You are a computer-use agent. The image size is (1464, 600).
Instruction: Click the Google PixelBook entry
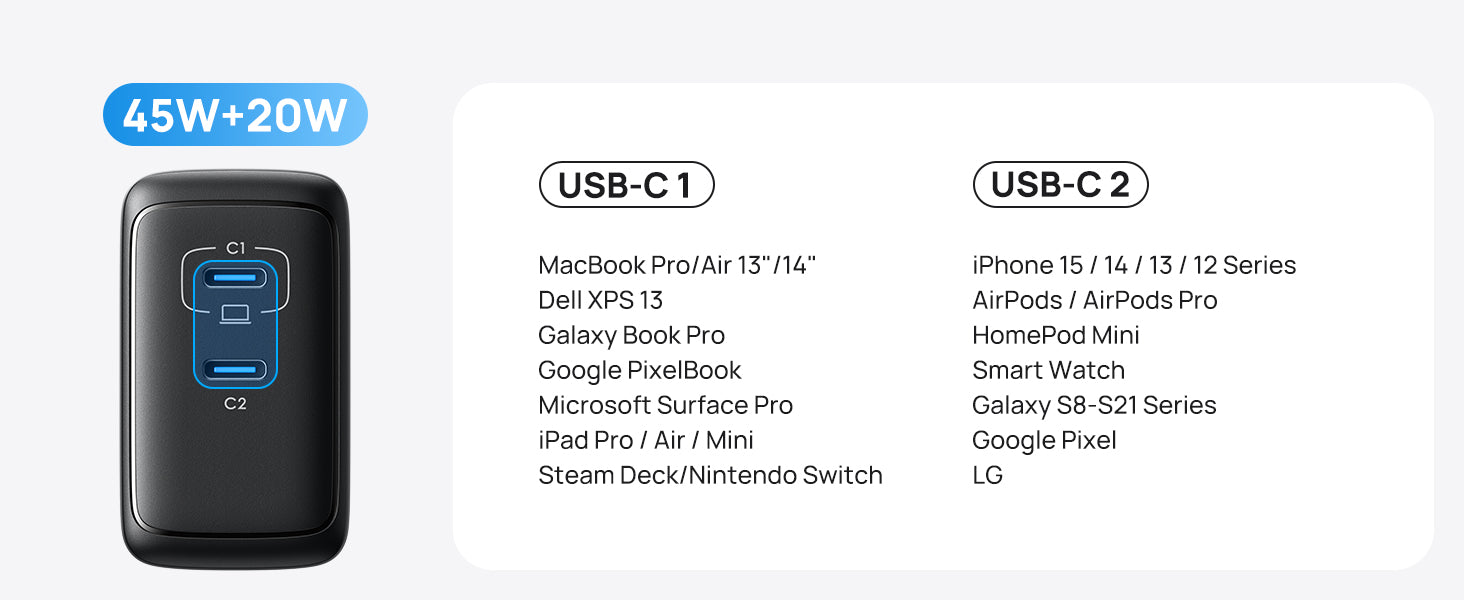point(639,370)
